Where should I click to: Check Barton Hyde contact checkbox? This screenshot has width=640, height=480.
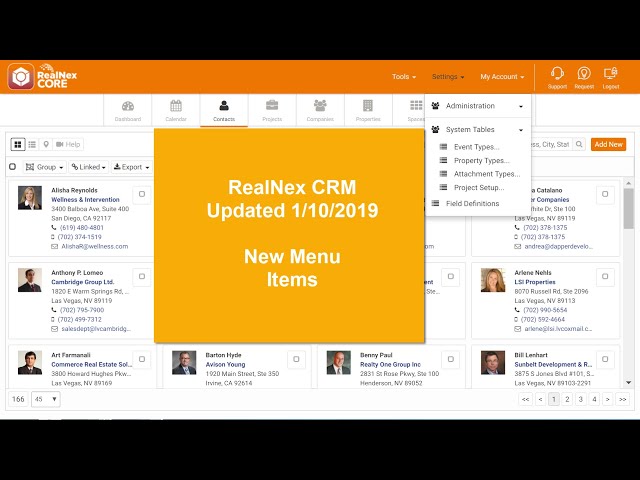pyautogui.click(x=296, y=359)
